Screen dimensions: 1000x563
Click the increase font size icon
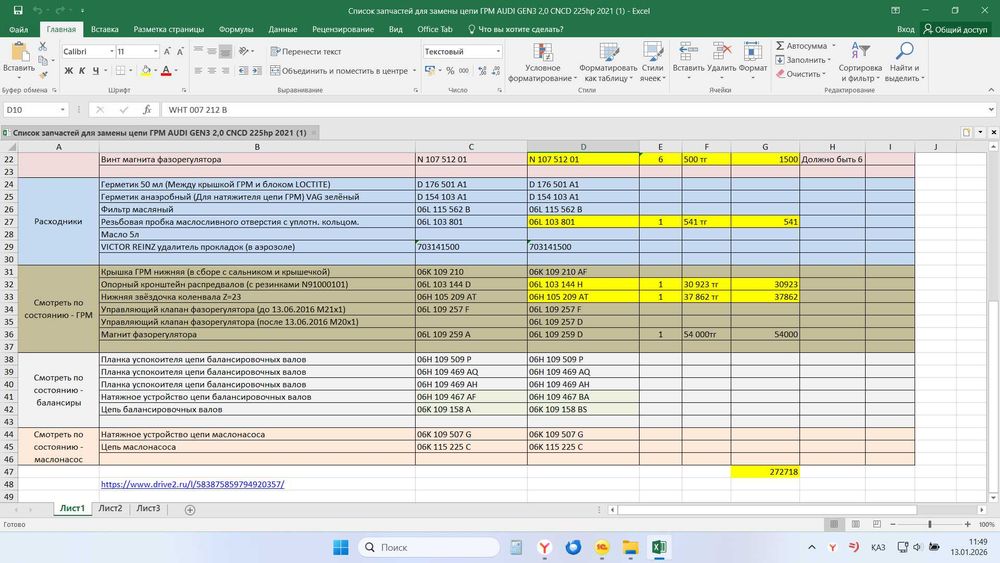(x=167, y=52)
